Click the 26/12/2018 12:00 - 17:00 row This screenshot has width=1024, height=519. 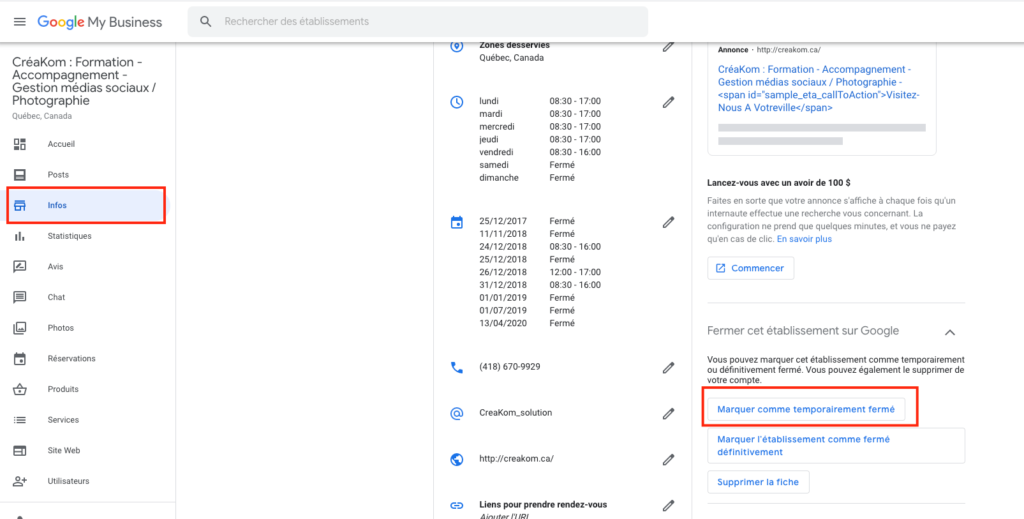[540, 272]
